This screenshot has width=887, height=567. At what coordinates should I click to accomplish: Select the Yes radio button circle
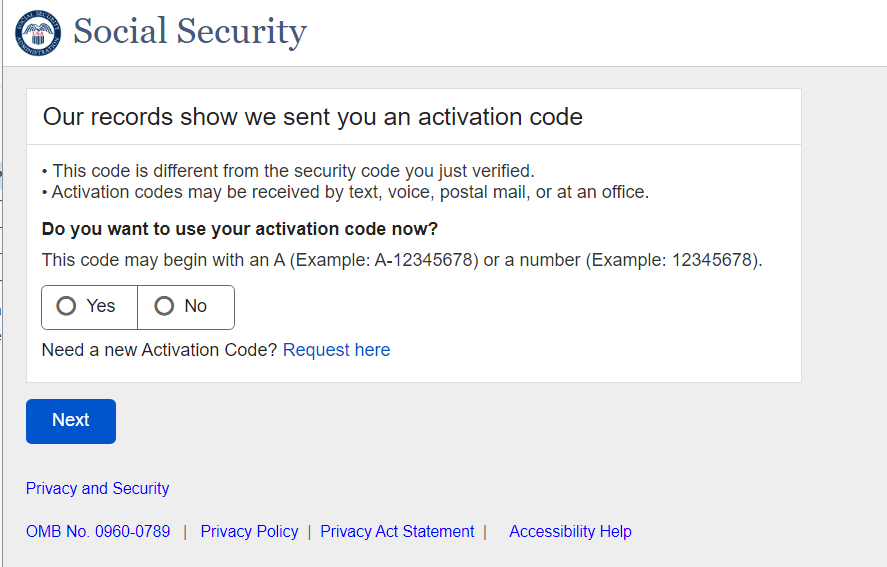66,306
